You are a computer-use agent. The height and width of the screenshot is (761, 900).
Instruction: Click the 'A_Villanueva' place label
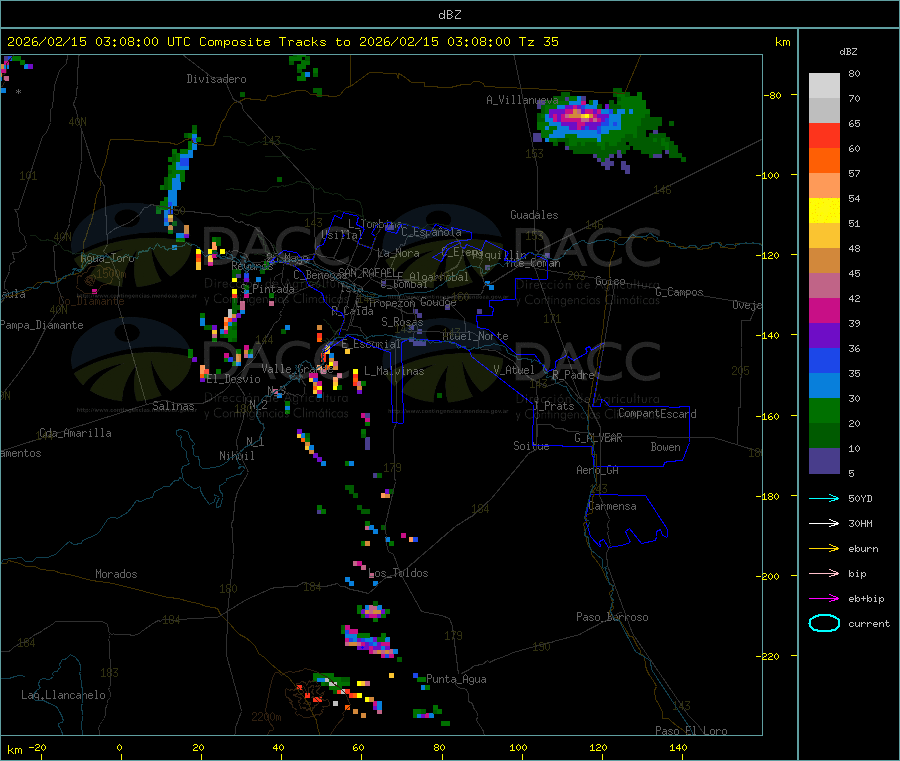point(522,100)
